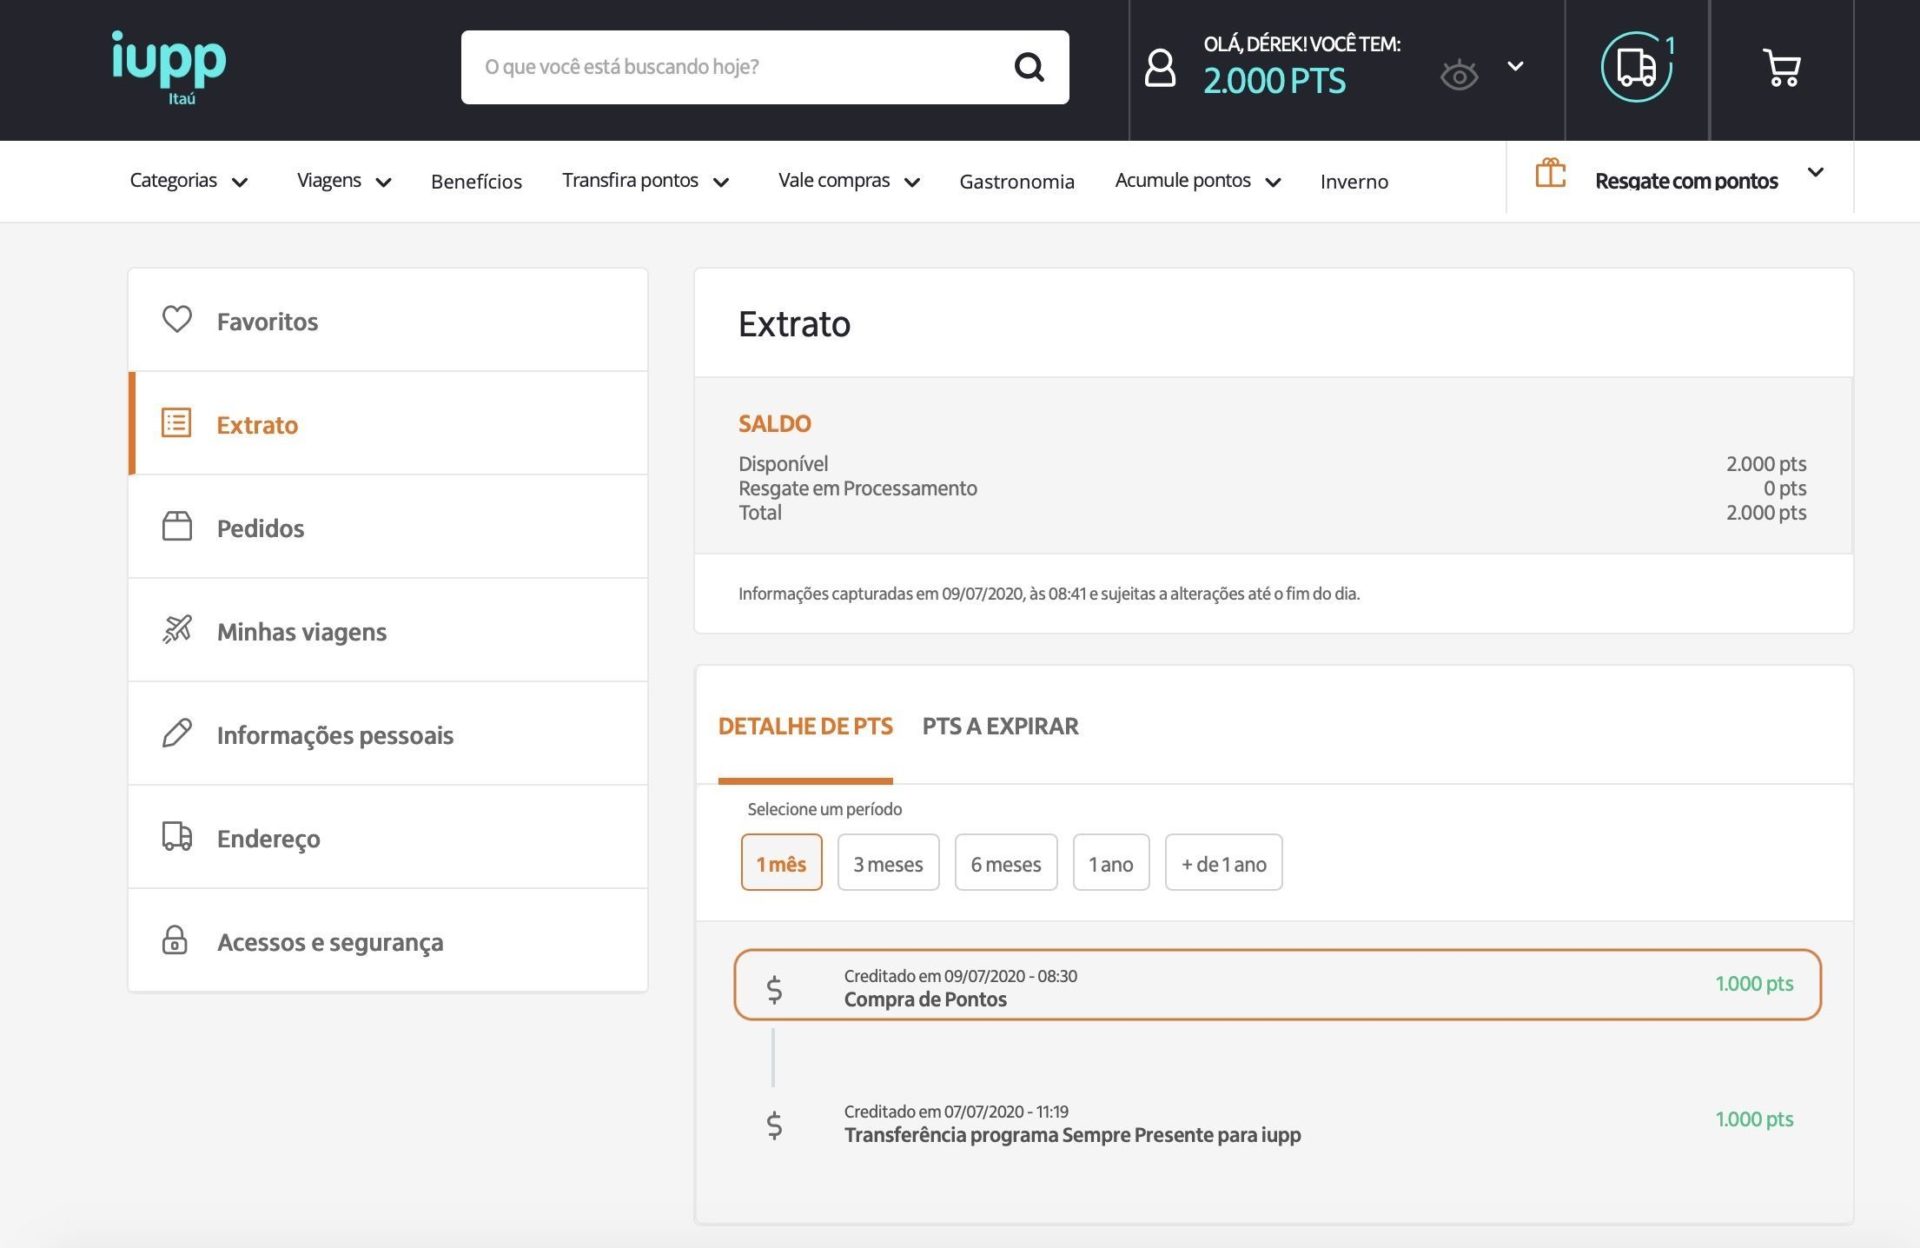Click the 'Creditado em 09/07/2020 - 08:30' text
Viewport: 1920px width, 1248px height.
960,976
